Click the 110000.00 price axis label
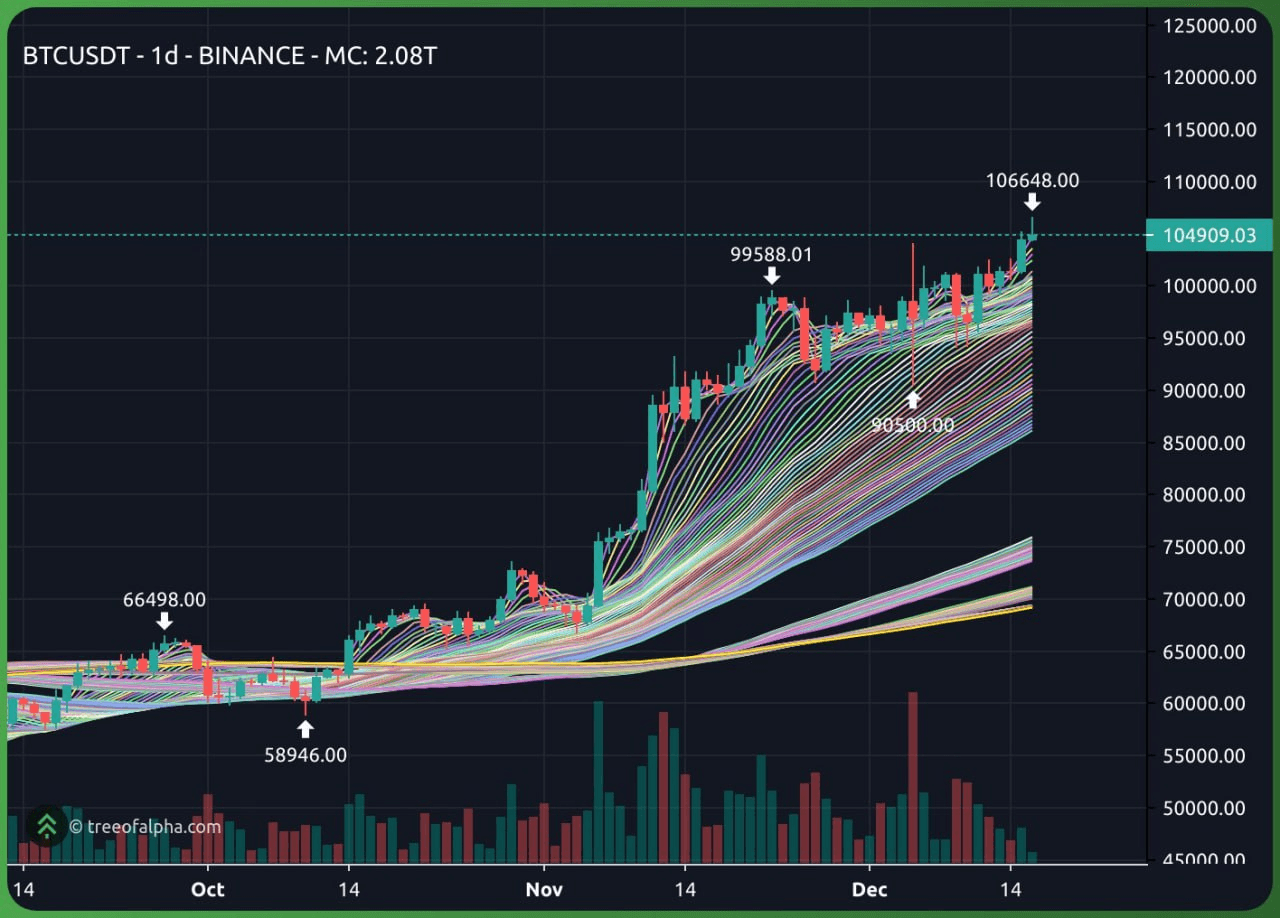The height and width of the screenshot is (918, 1280). [x=1210, y=182]
